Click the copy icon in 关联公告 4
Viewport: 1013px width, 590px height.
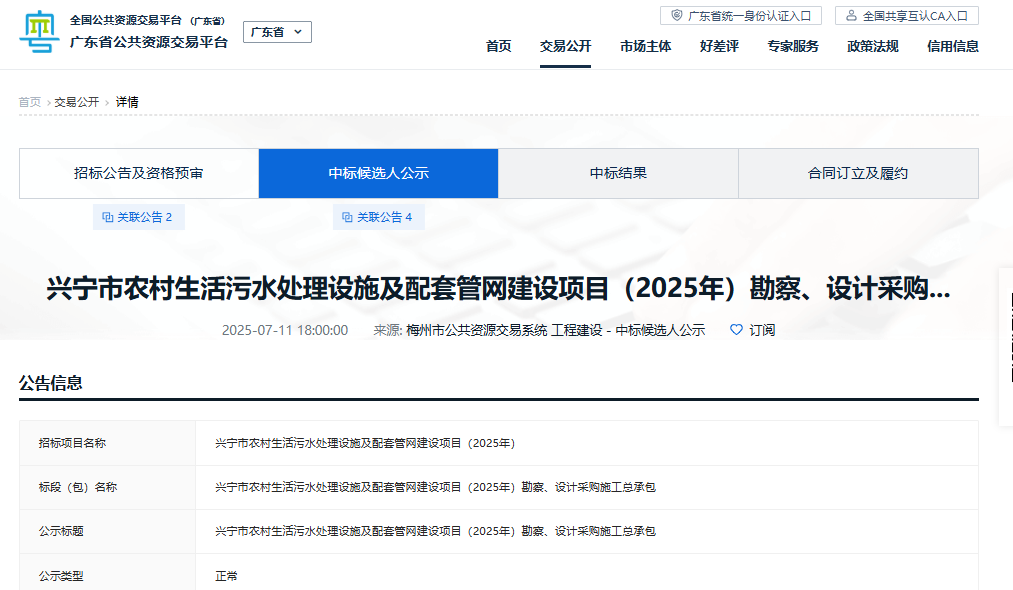tap(348, 217)
